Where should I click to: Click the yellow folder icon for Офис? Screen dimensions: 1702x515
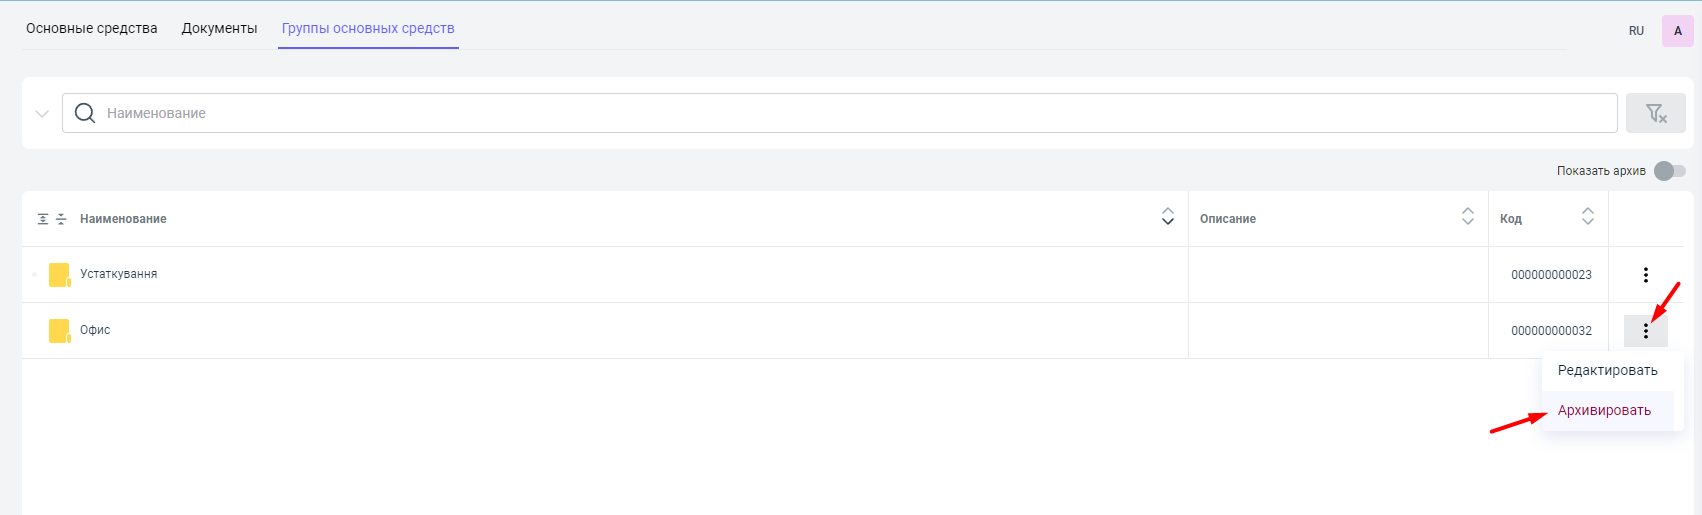click(x=59, y=331)
